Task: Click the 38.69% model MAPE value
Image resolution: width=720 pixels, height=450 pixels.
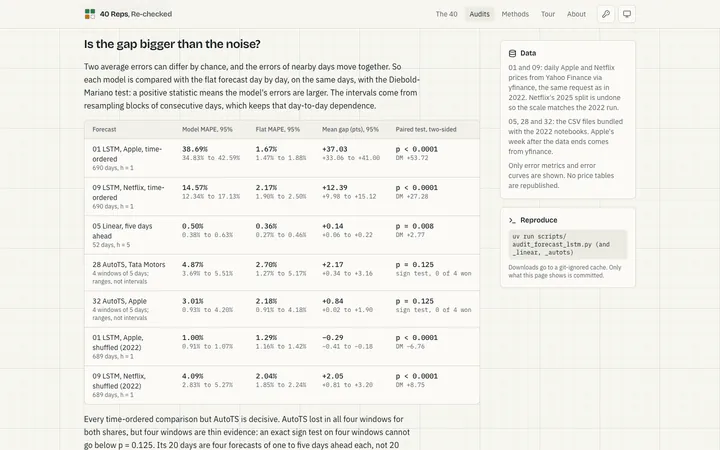Action: (195, 149)
